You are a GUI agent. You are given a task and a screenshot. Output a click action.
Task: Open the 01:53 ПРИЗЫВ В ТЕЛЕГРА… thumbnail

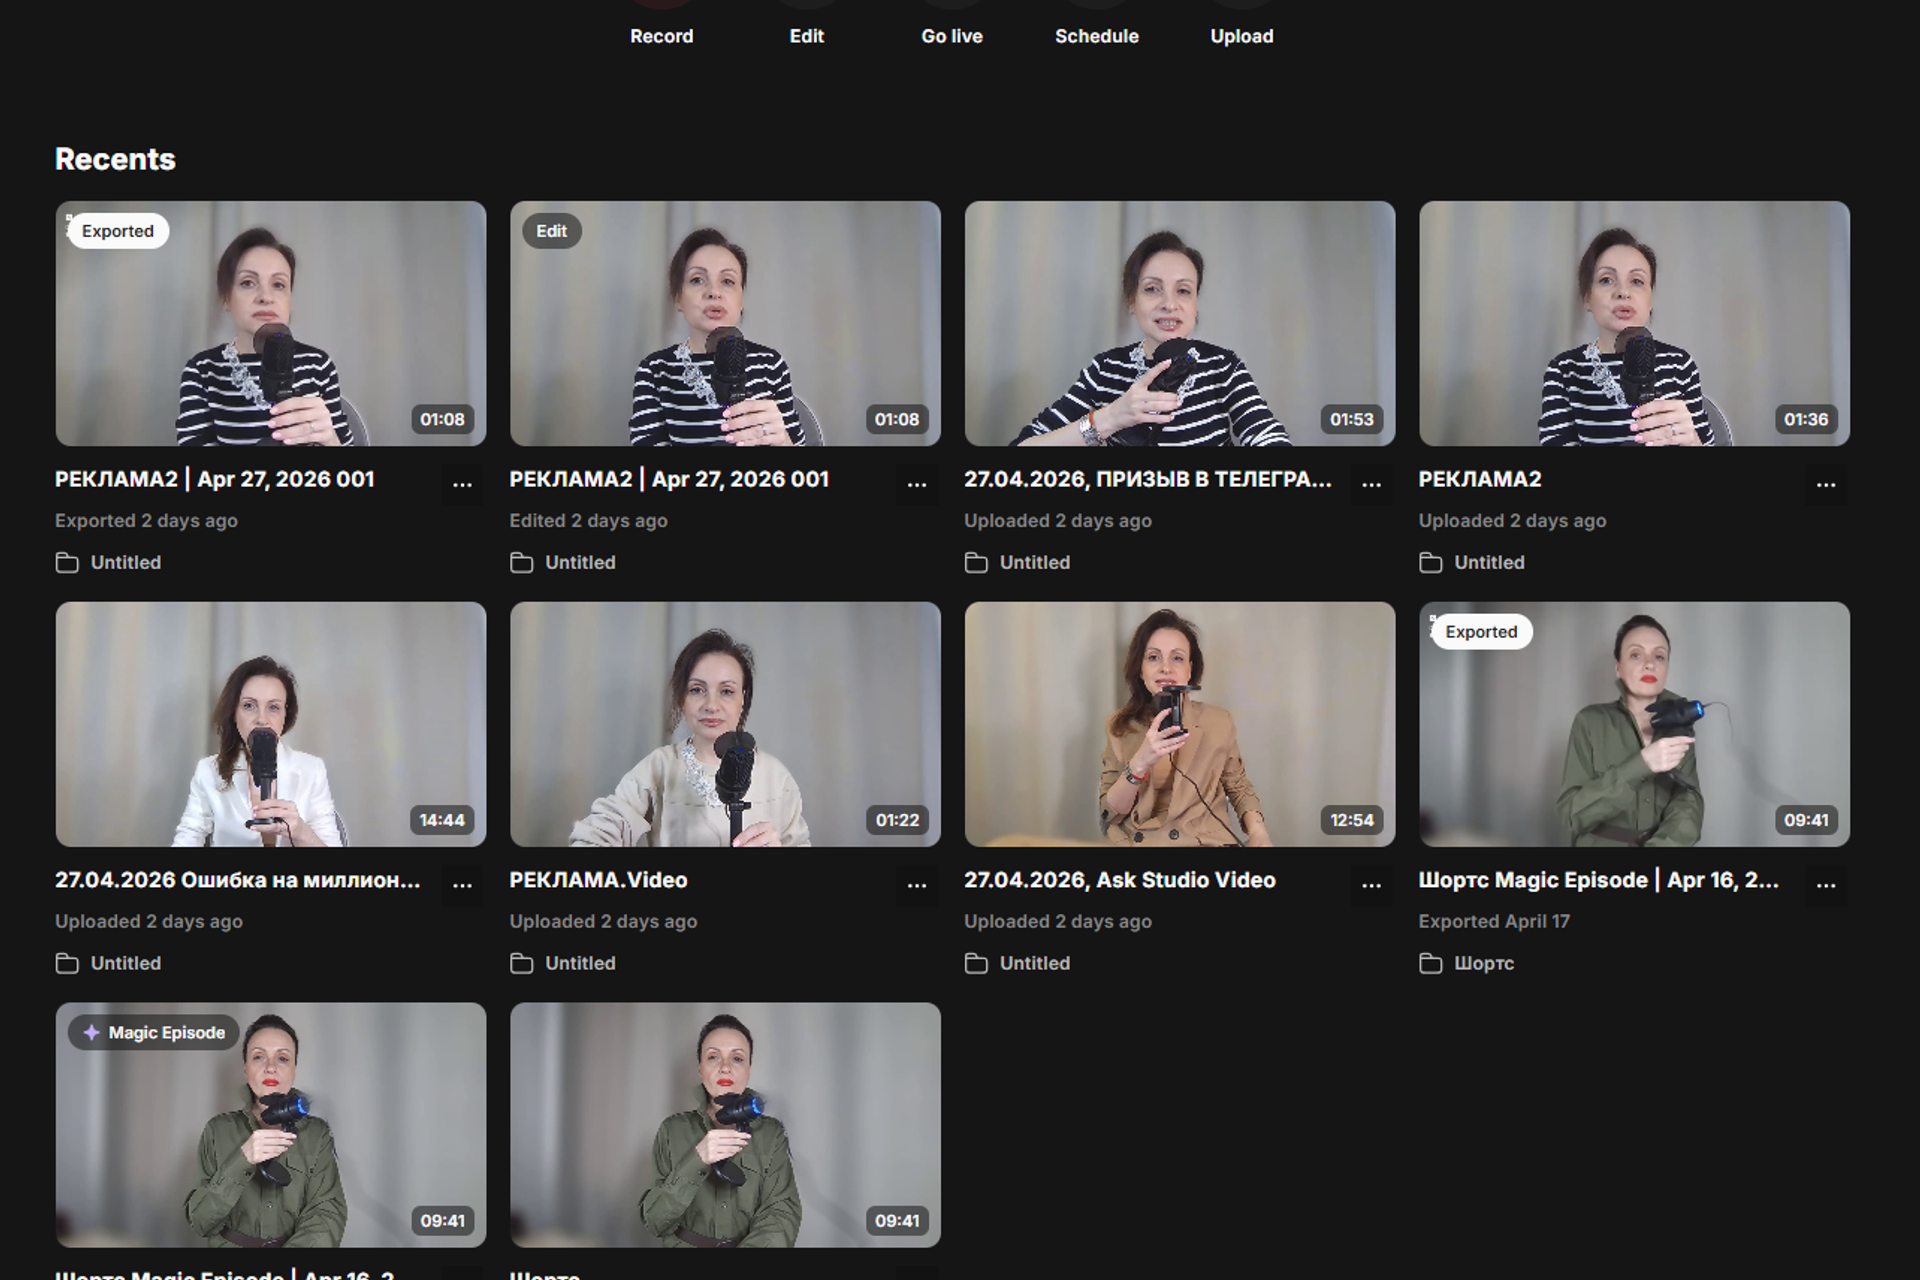[x=1180, y=323]
